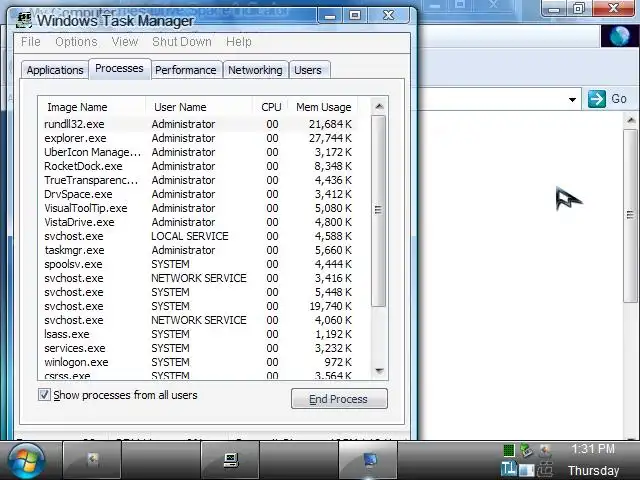Open the File menu

[31, 42]
